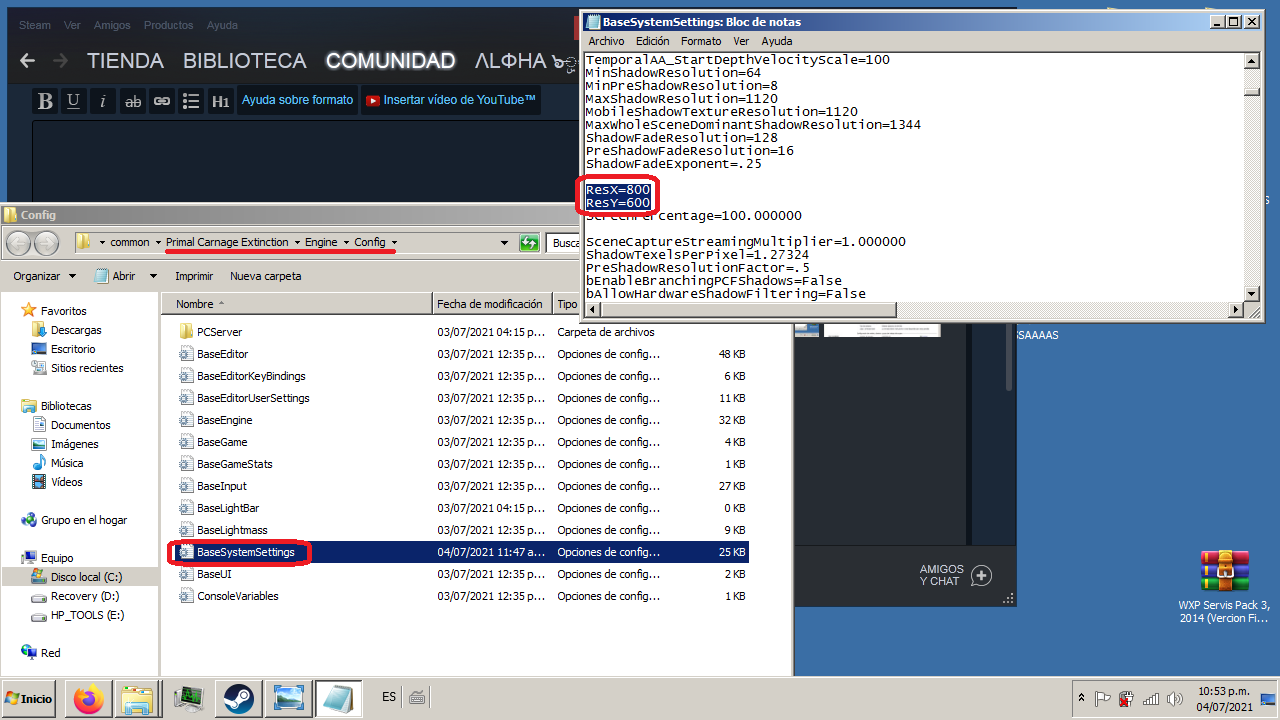Open the Amigos y Chat plus icon

[981, 575]
